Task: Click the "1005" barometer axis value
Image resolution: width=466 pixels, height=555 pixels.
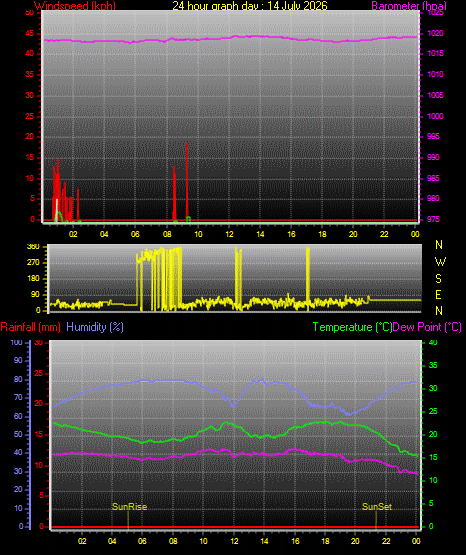Action: point(436,95)
